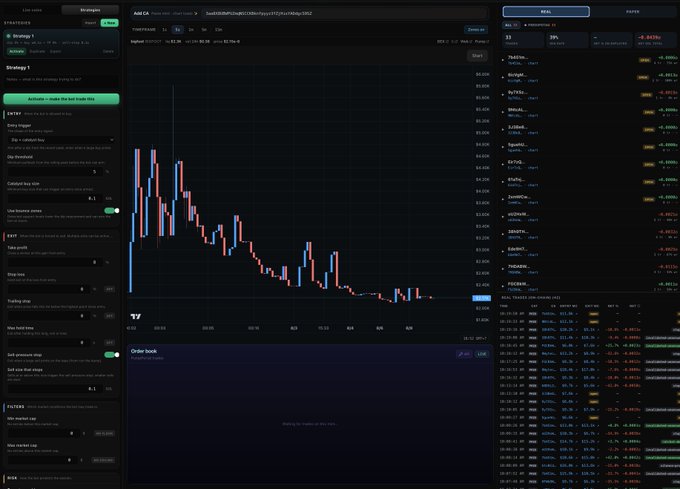
Task: Expand the Eir7zQ position row arrow
Action: click(503, 165)
